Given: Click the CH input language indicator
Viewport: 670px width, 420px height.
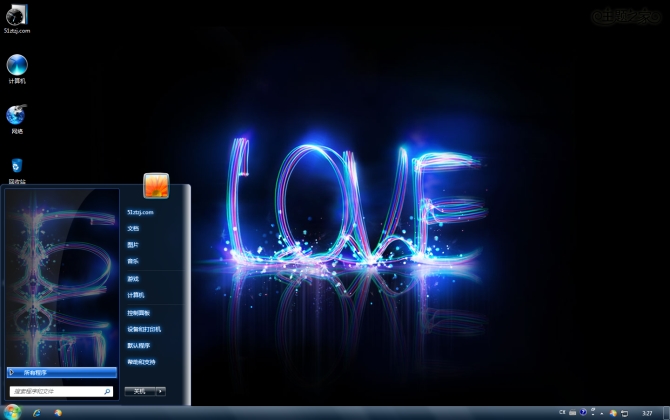Looking at the screenshot, I should point(562,412).
